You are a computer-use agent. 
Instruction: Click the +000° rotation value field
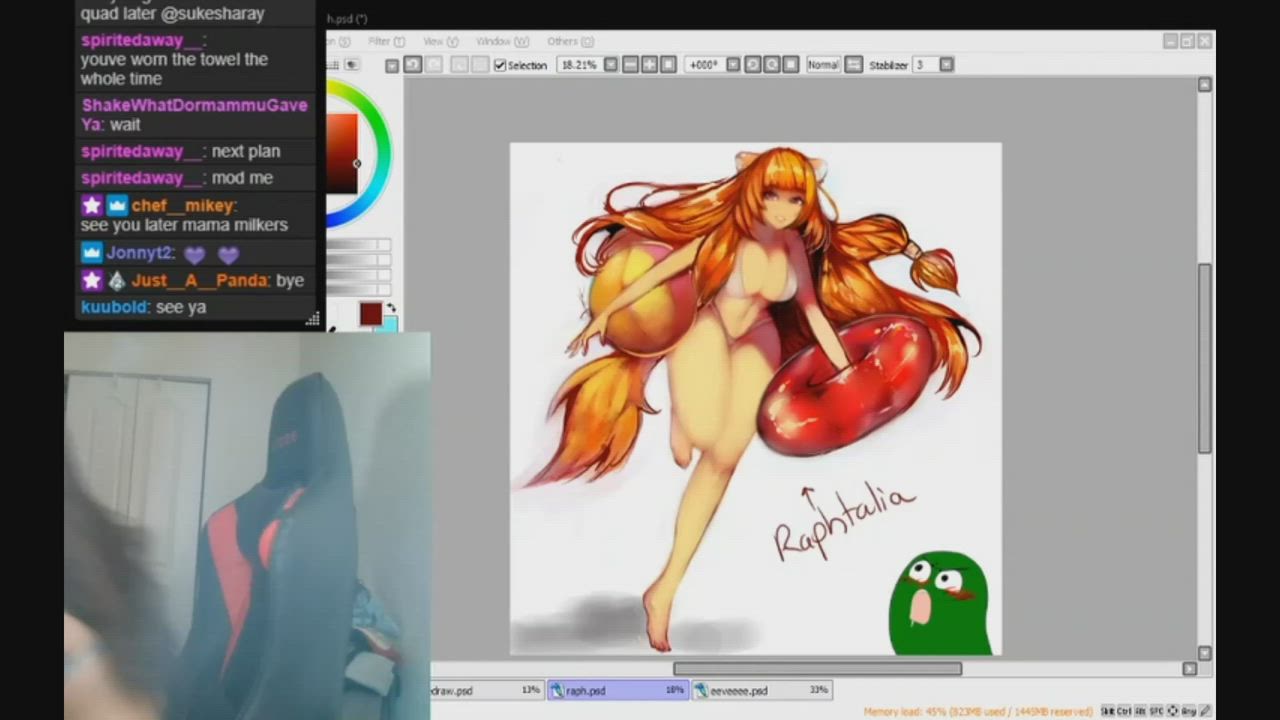coord(705,65)
